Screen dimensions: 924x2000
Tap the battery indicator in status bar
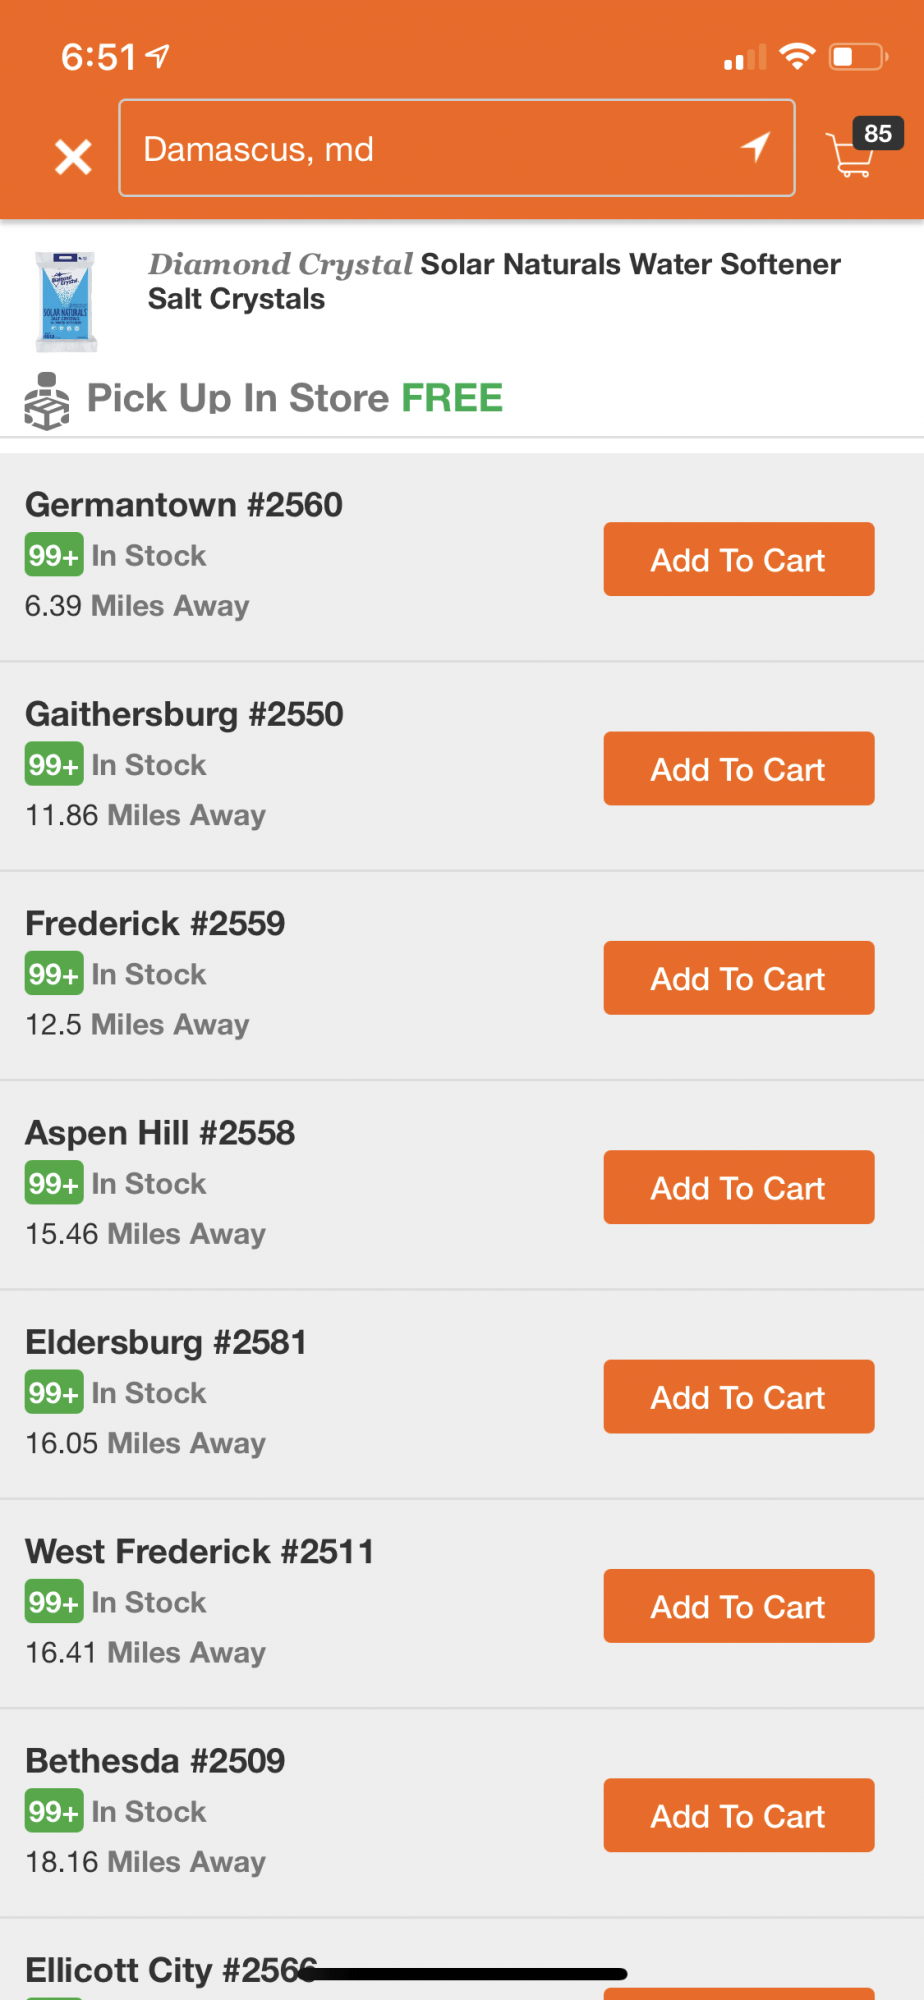(x=858, y=57)
